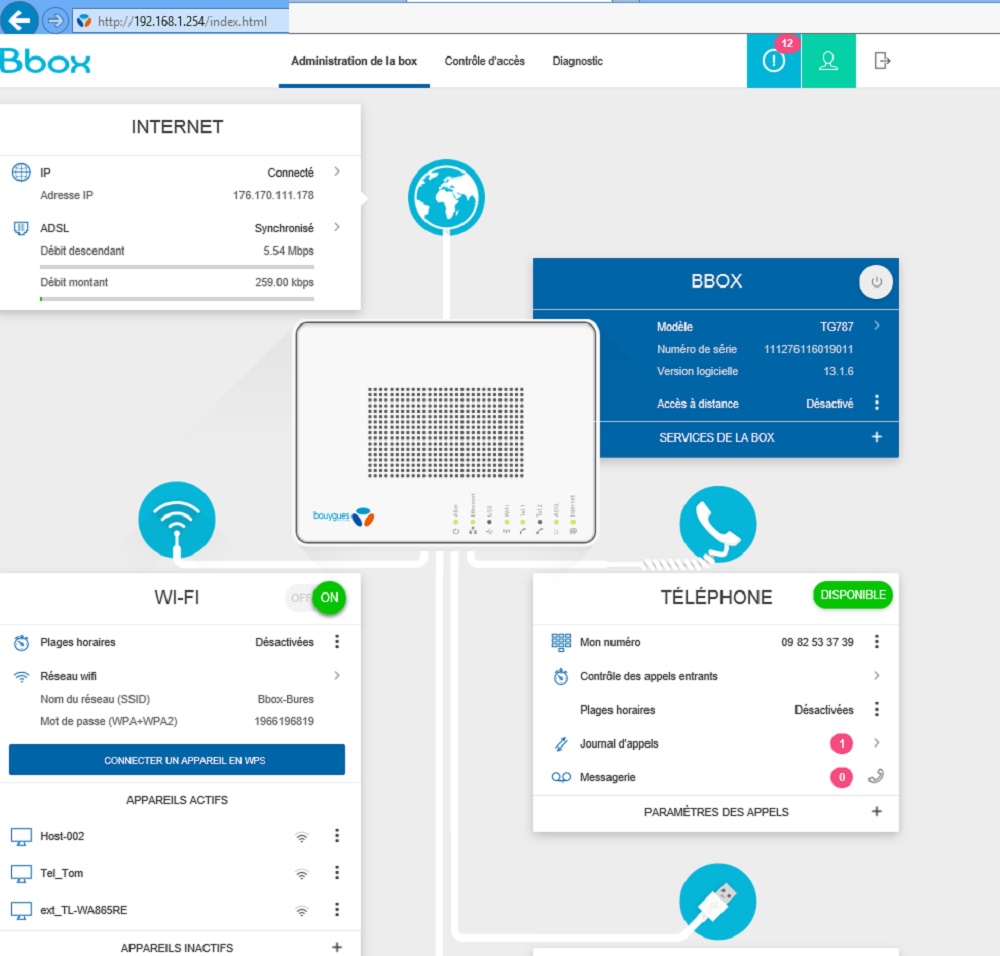
Task: Open Journal d'appels entry
Action: tap(619, 744)
